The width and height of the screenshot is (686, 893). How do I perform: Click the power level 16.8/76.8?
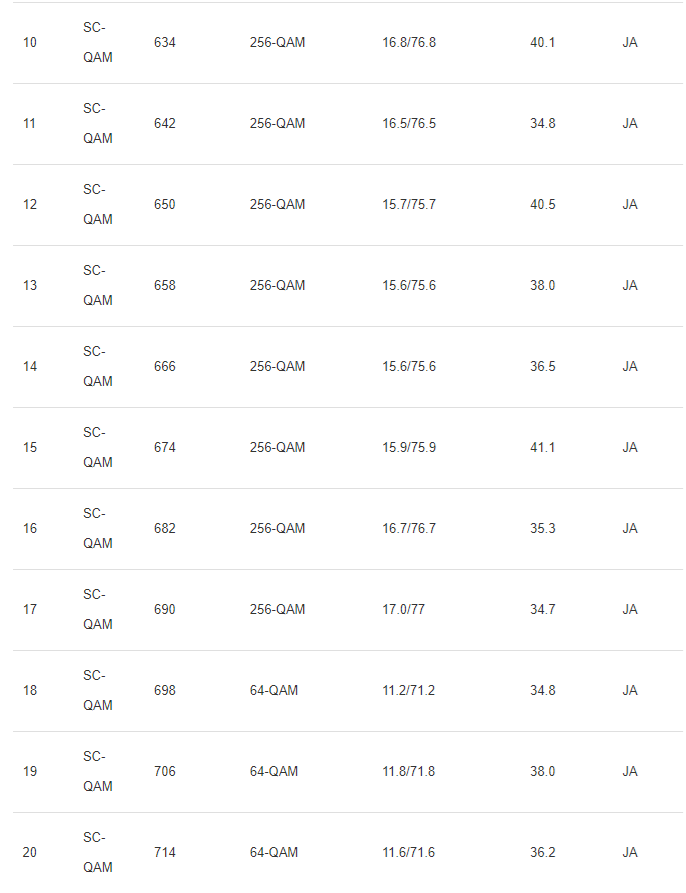pos(409,43)
